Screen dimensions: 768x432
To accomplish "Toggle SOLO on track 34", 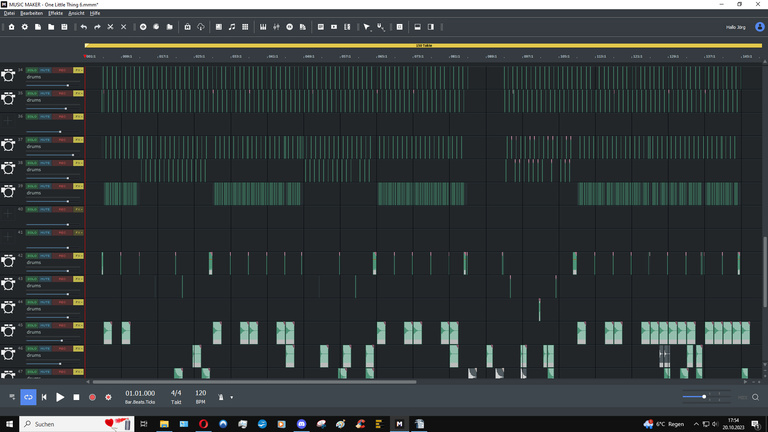I will click(32, 70).
